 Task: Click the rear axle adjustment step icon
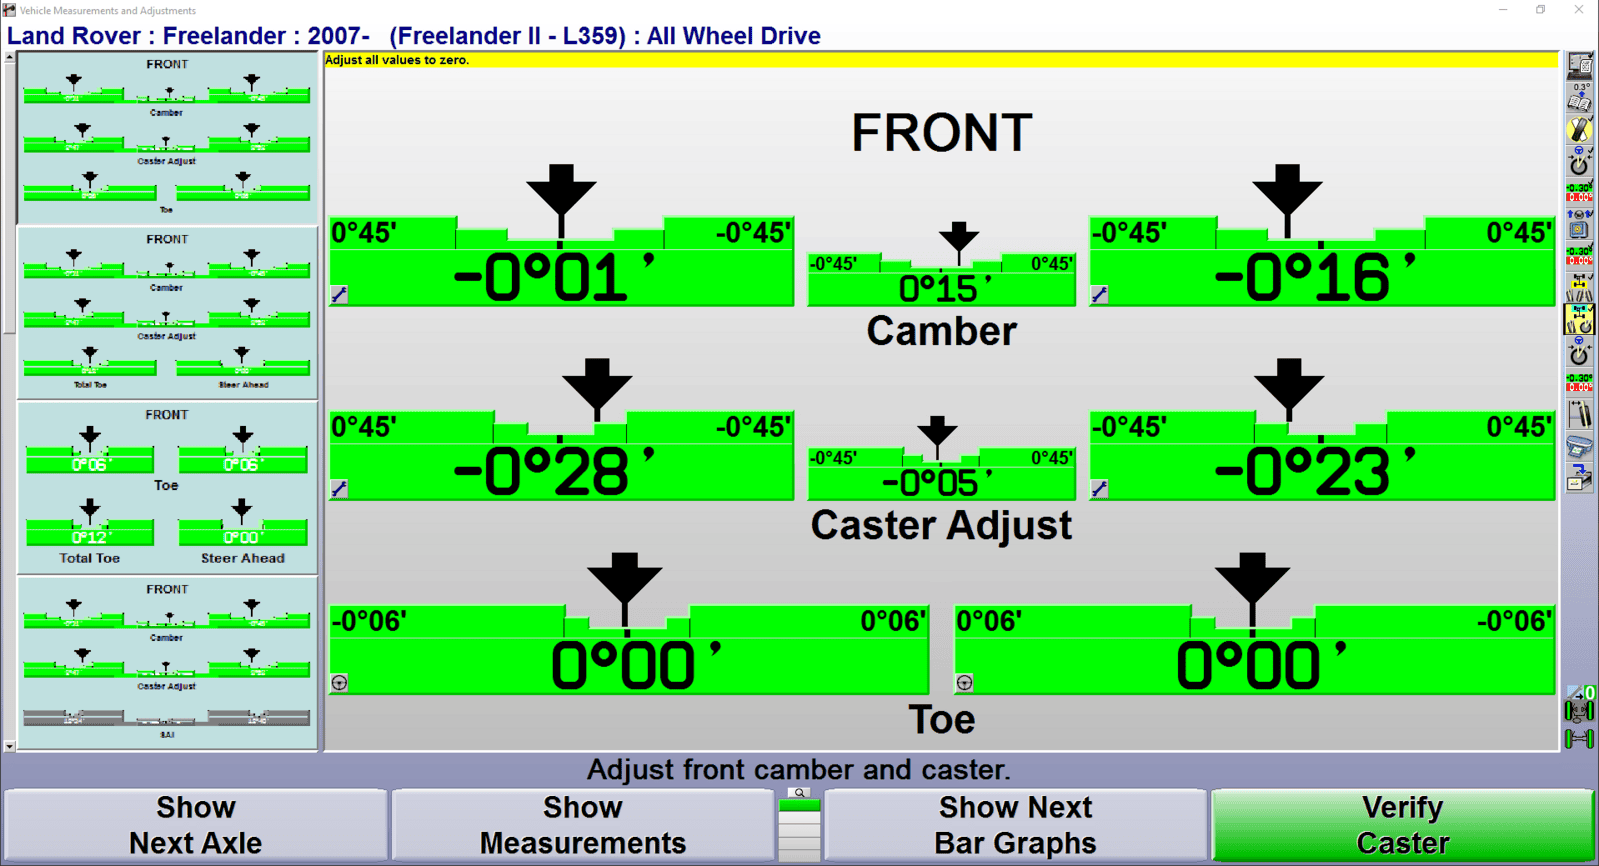pos(1580,289)
